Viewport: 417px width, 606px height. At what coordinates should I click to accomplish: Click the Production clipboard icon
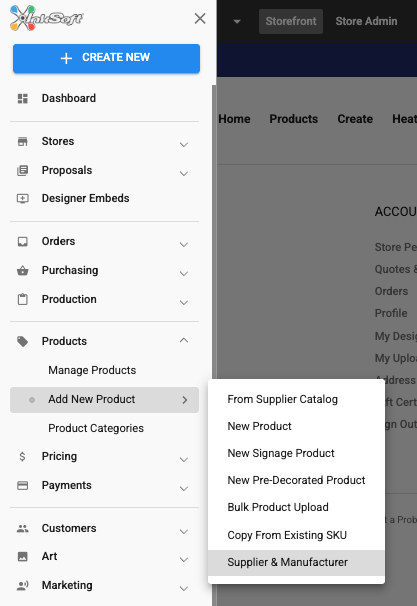(23, 299)
